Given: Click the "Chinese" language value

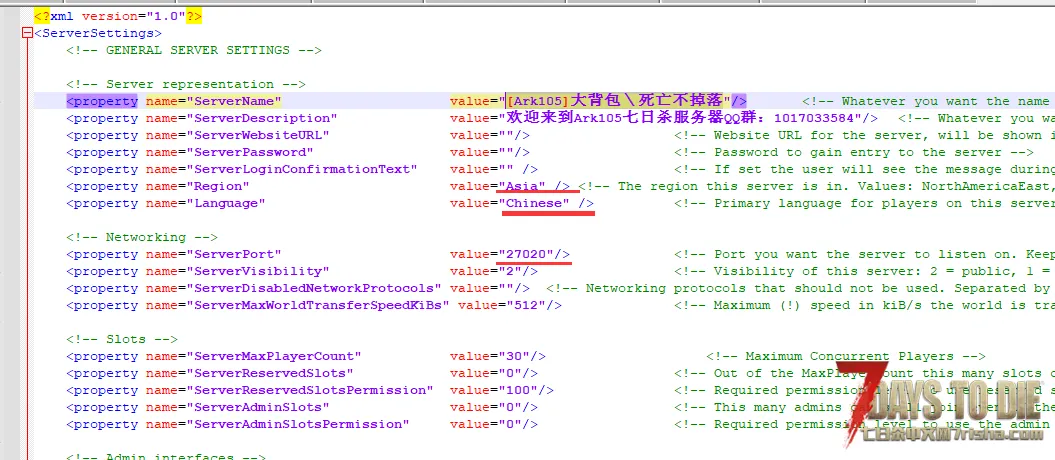Looking at the screenshot, I should [x=534, y=203].
